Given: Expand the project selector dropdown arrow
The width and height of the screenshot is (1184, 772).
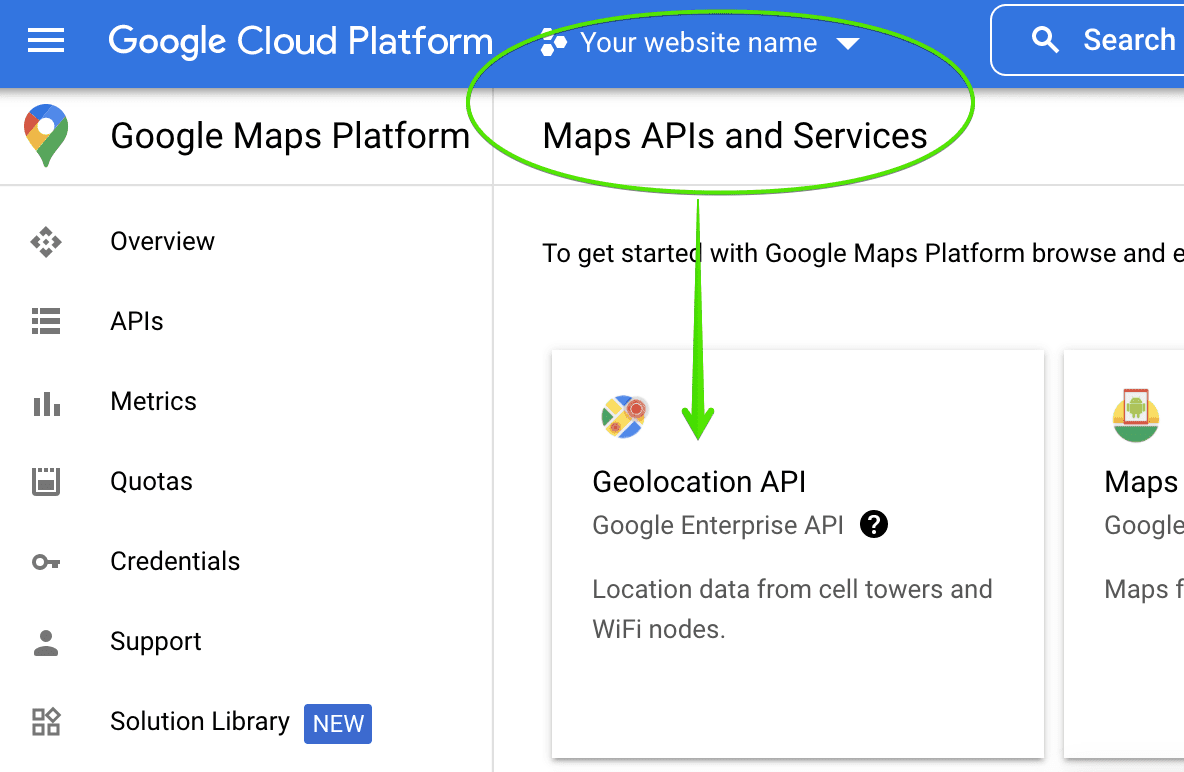Looking at the screenshot, I should click(848, 43).
